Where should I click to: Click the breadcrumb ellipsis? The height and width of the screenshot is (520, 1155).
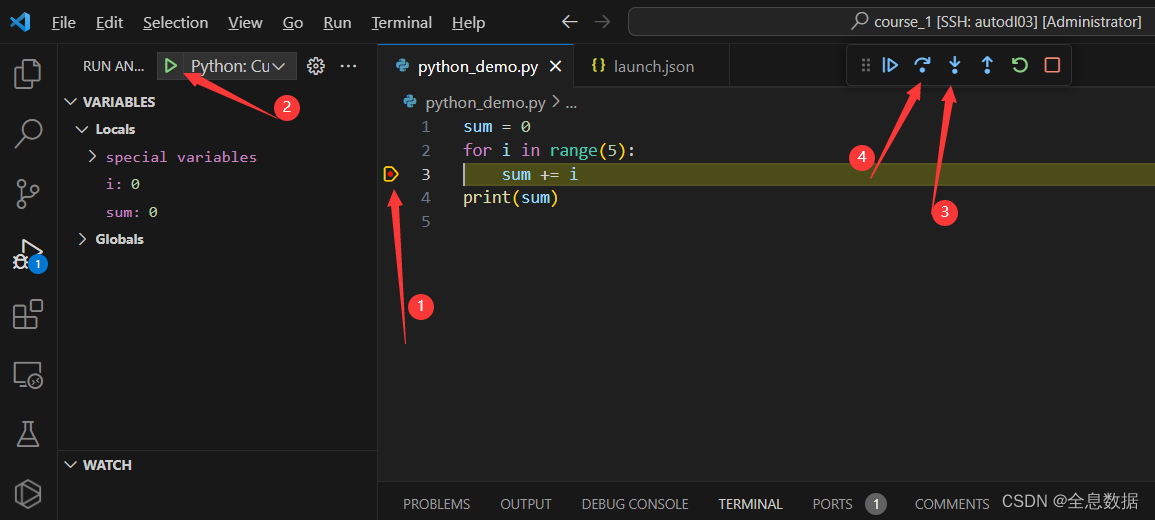pos(571,103)
